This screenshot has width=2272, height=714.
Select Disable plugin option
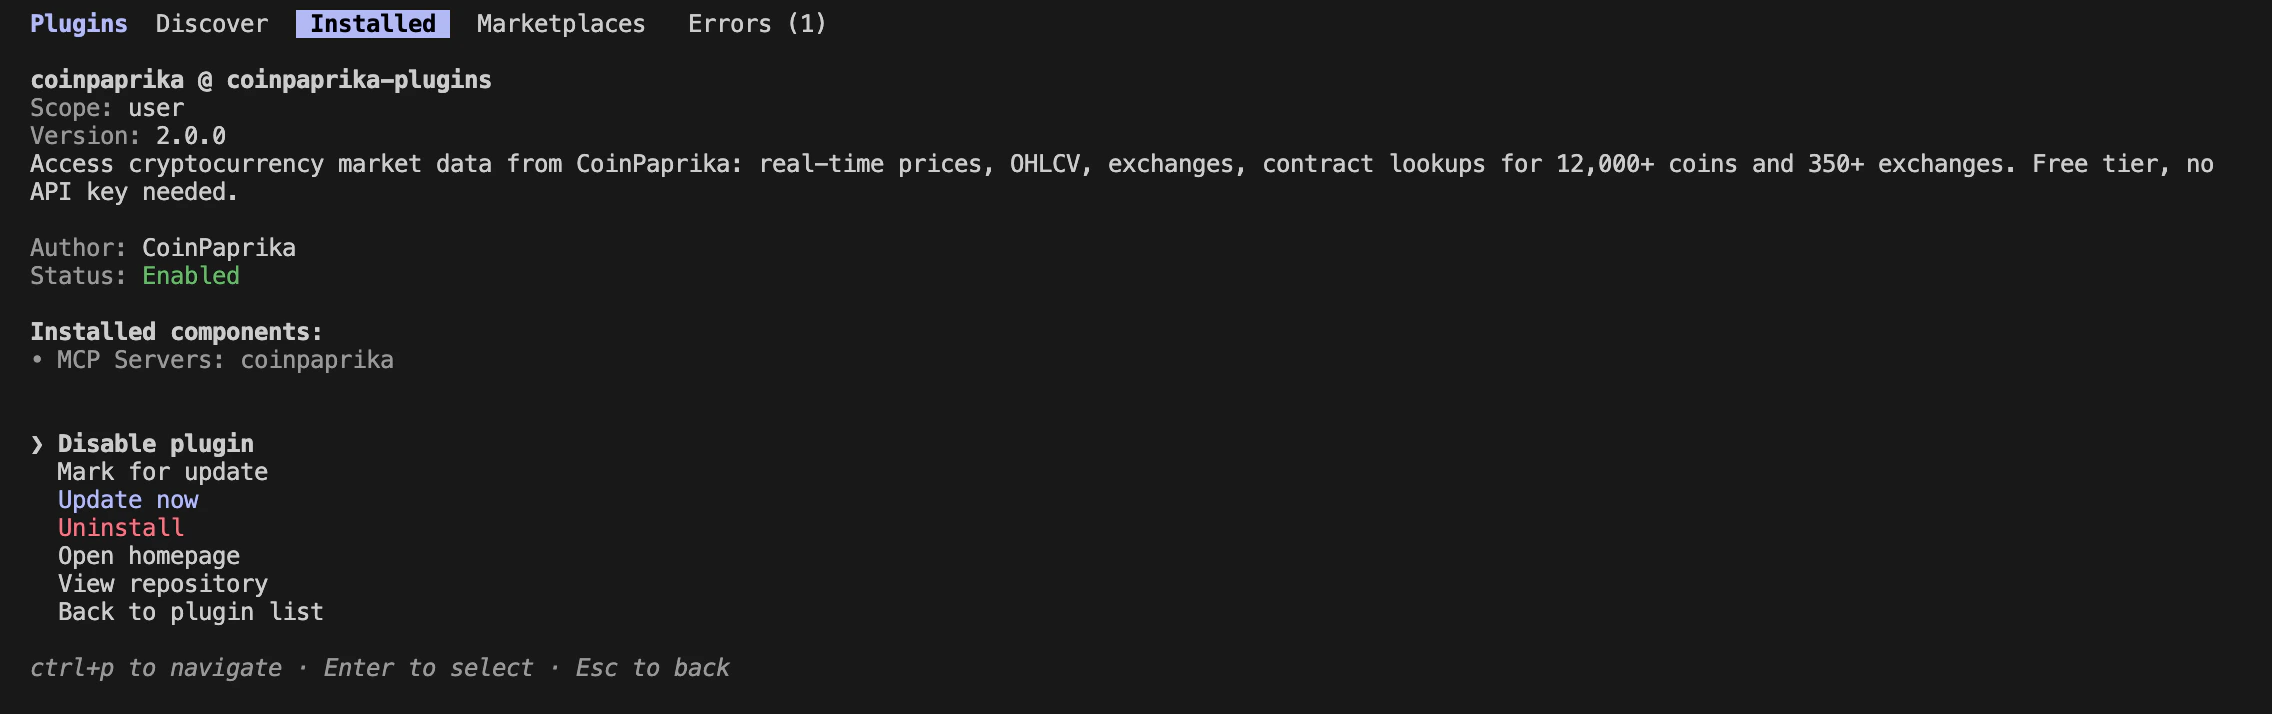click(155, 443)
